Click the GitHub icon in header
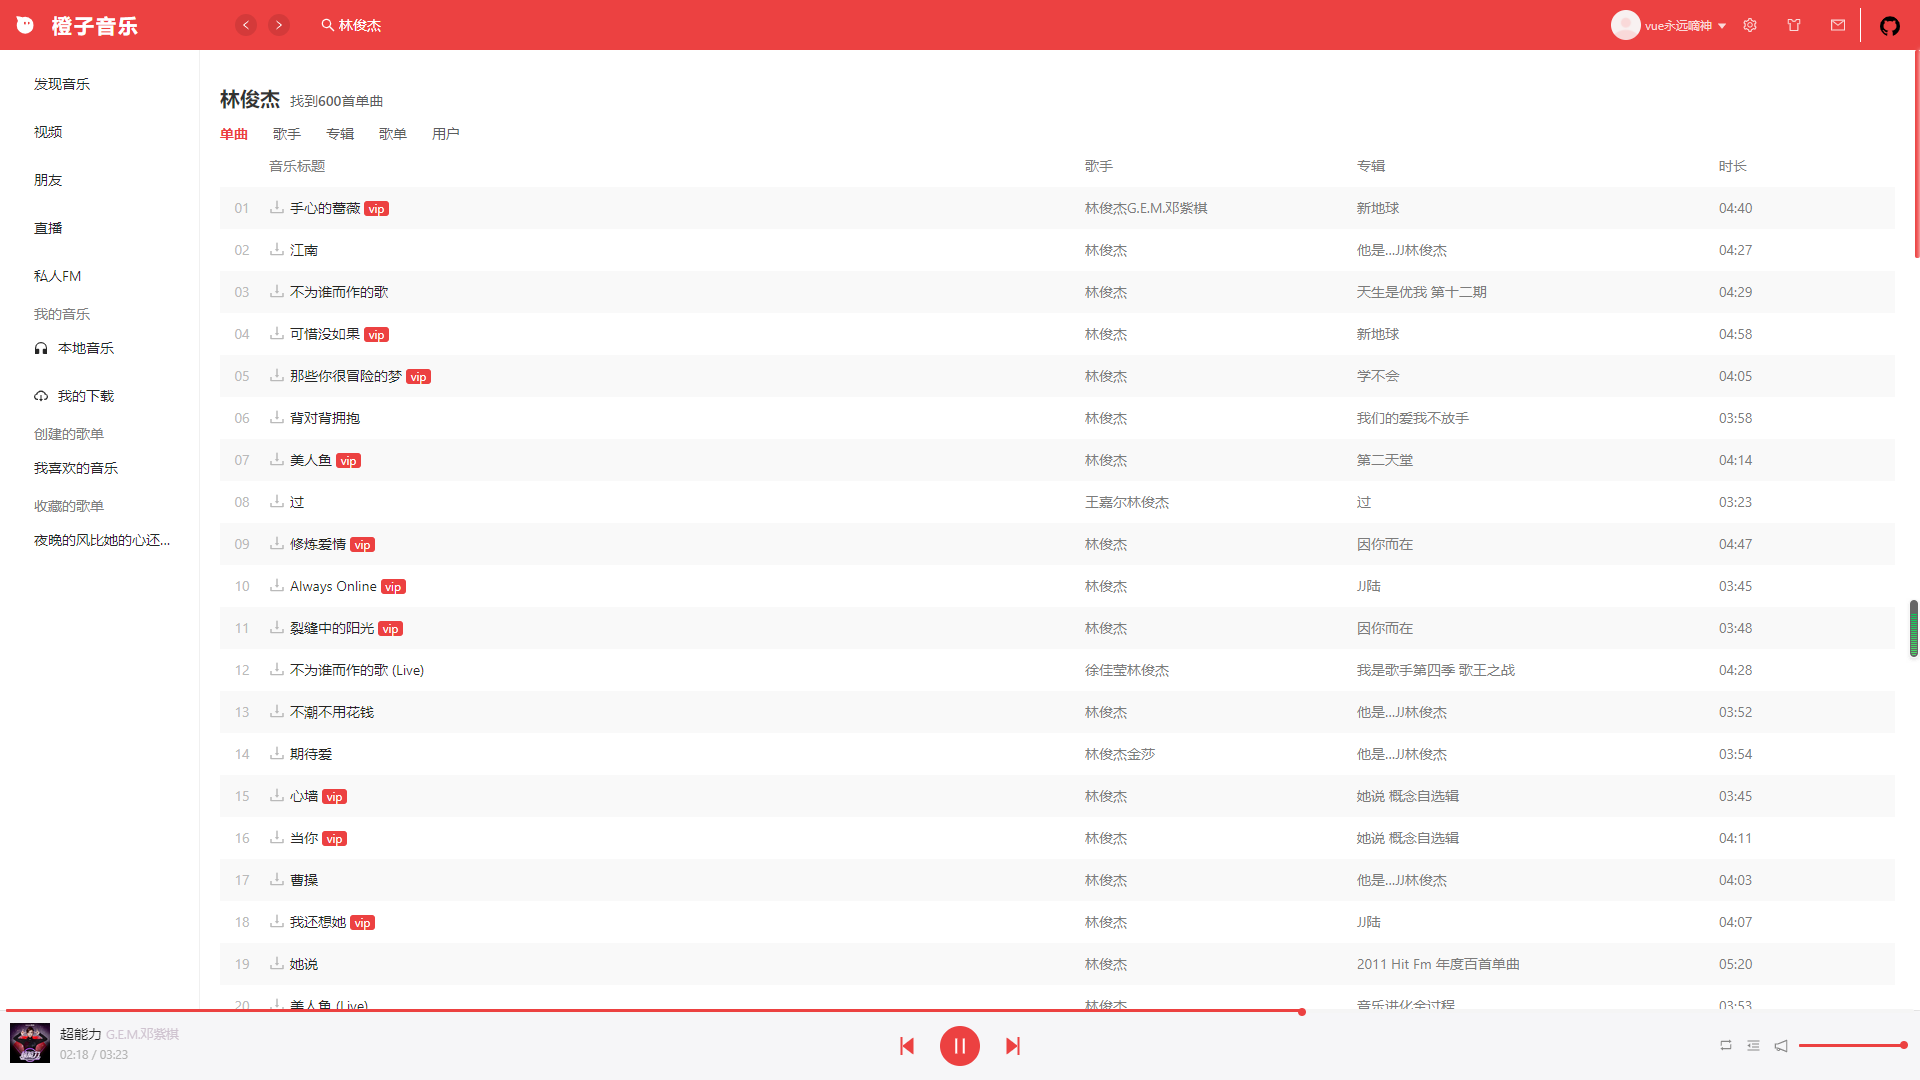 click(x=1889, y=26)
